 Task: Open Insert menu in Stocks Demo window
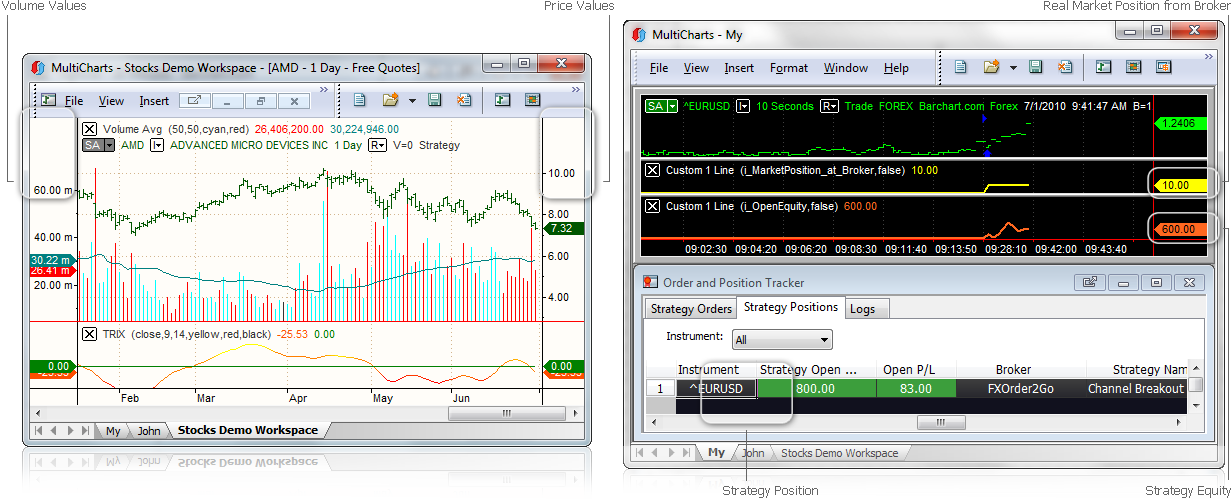pyautogui.click(x=154, y=101)
